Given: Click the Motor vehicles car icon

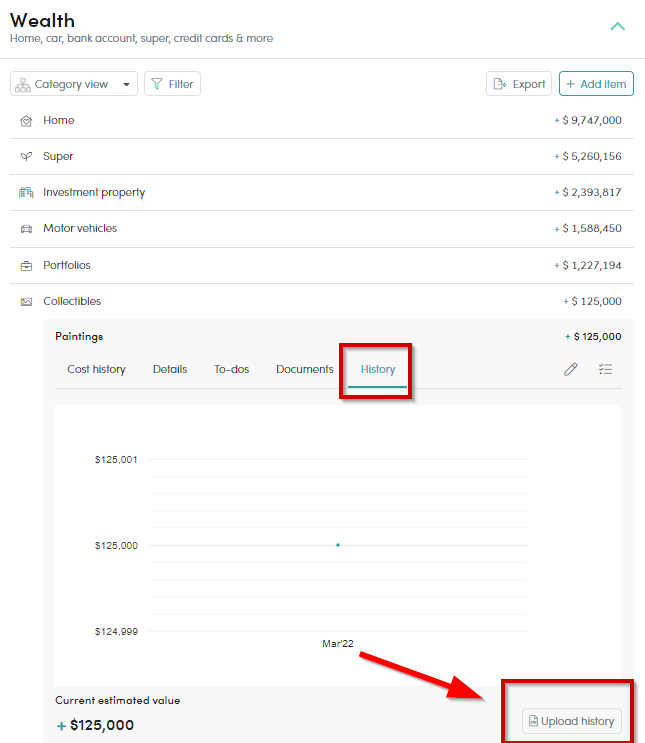Looking at the screenshot, I should tap(27, 229).
